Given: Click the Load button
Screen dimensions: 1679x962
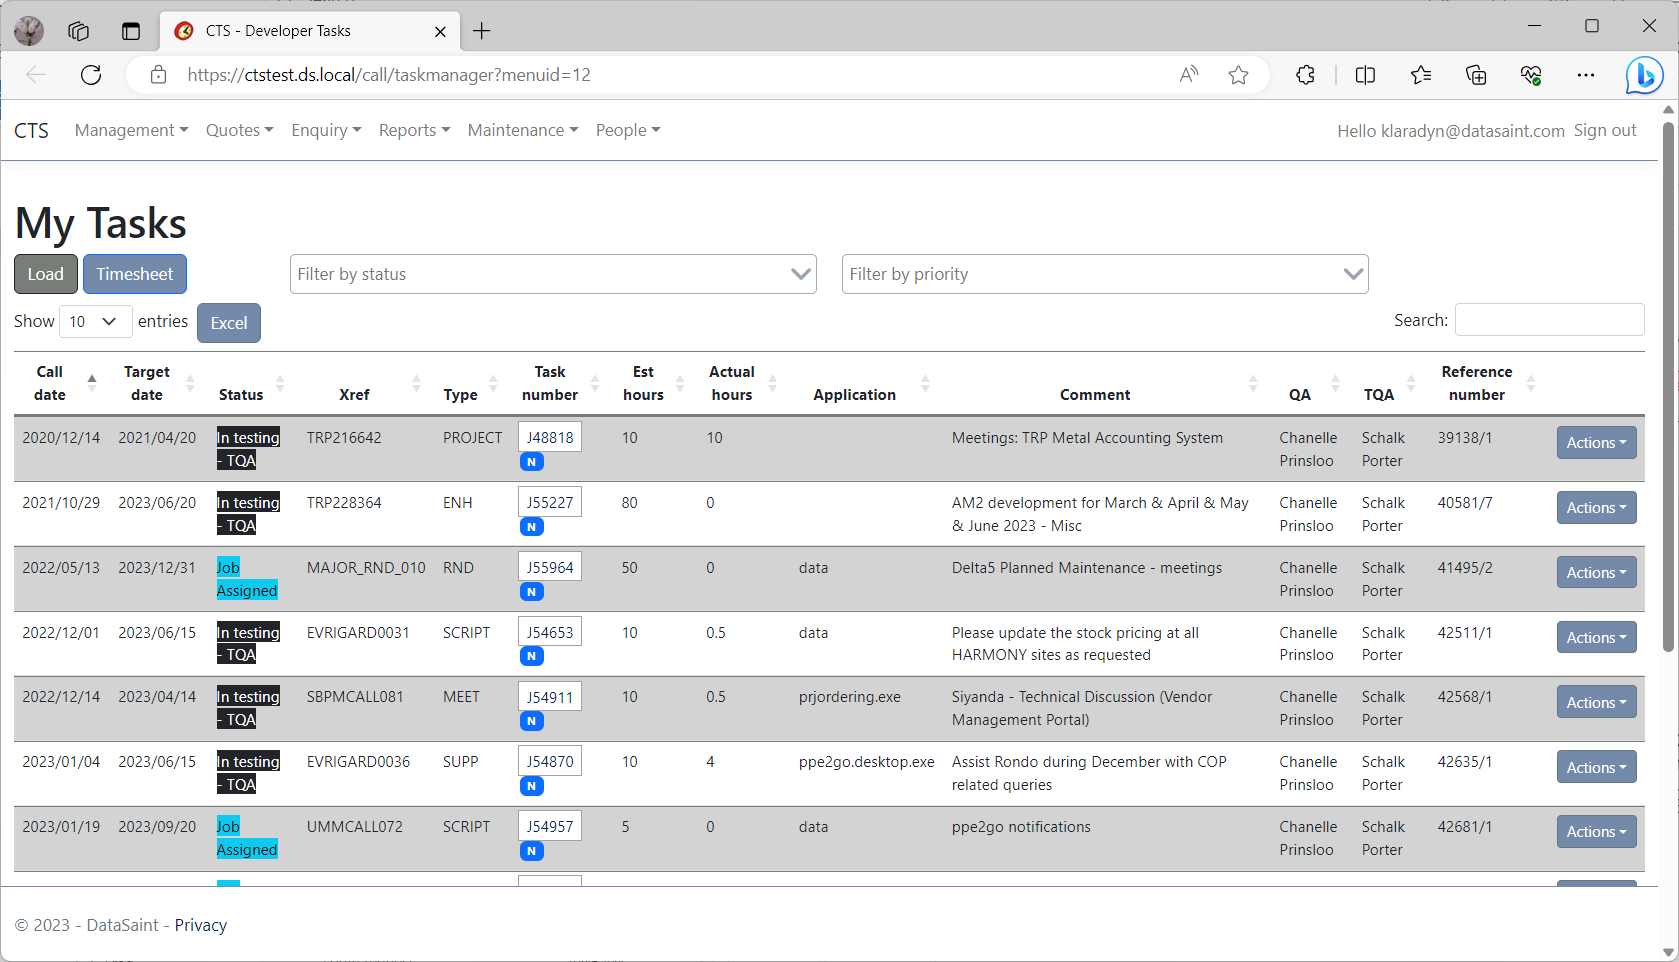Looking at the screenshot, I should pyautogui.click(x=46, y=274).
